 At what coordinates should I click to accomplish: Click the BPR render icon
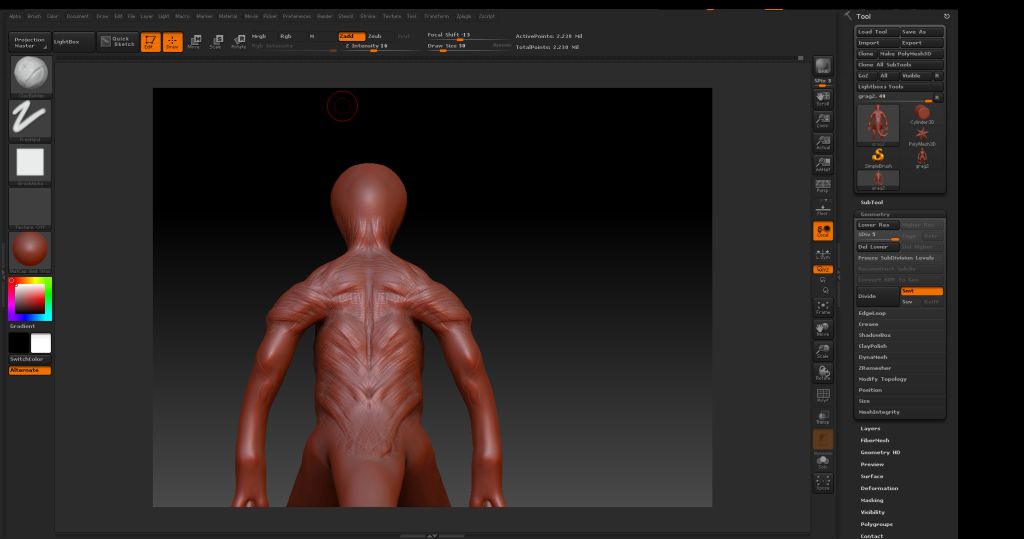(x=823, y=66)
